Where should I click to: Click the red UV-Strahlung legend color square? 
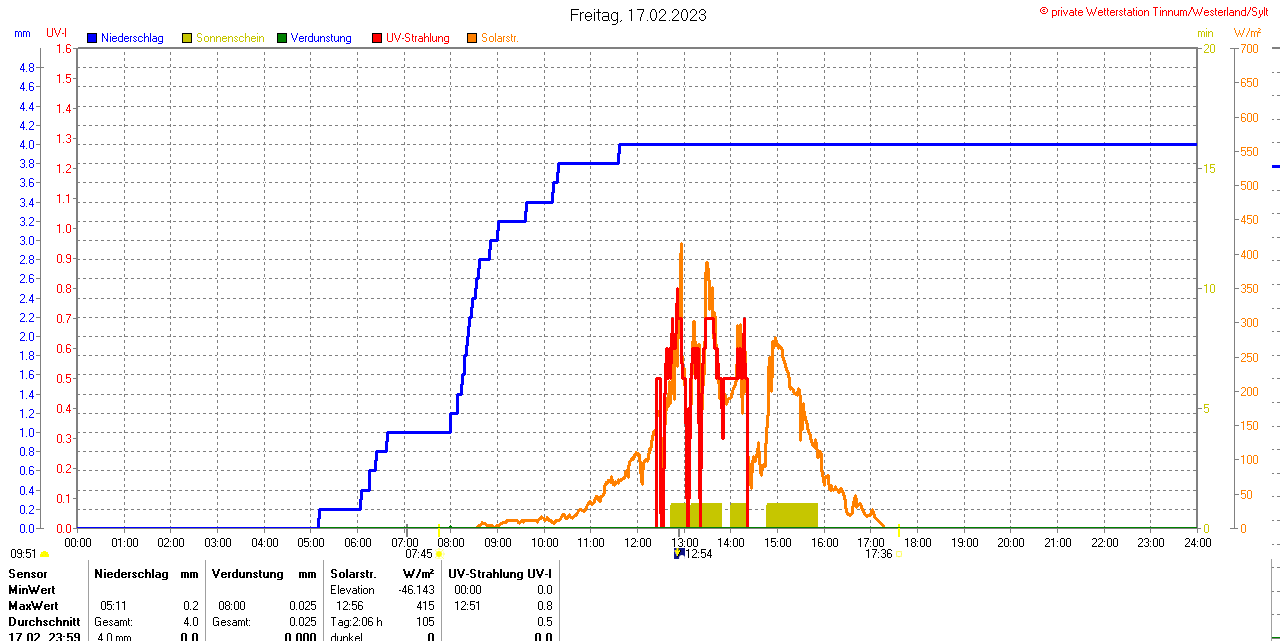pyautogui.click(x=377, y=38)
